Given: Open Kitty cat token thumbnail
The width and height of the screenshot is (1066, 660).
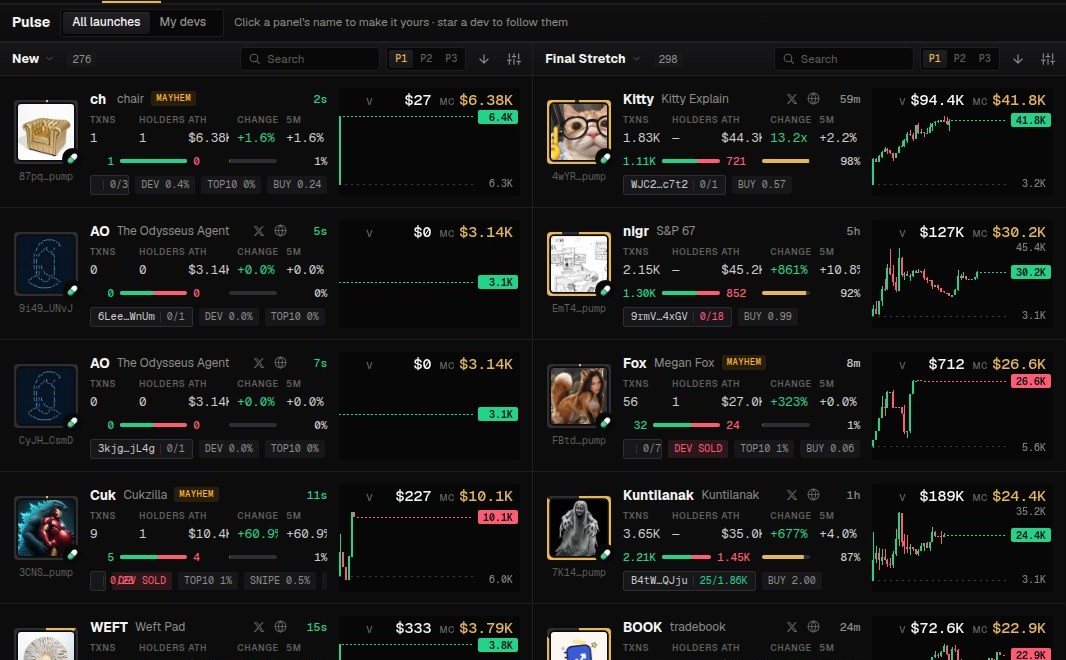Looking at the screenshot, I should pyautogui.click(x=579, y=132).
